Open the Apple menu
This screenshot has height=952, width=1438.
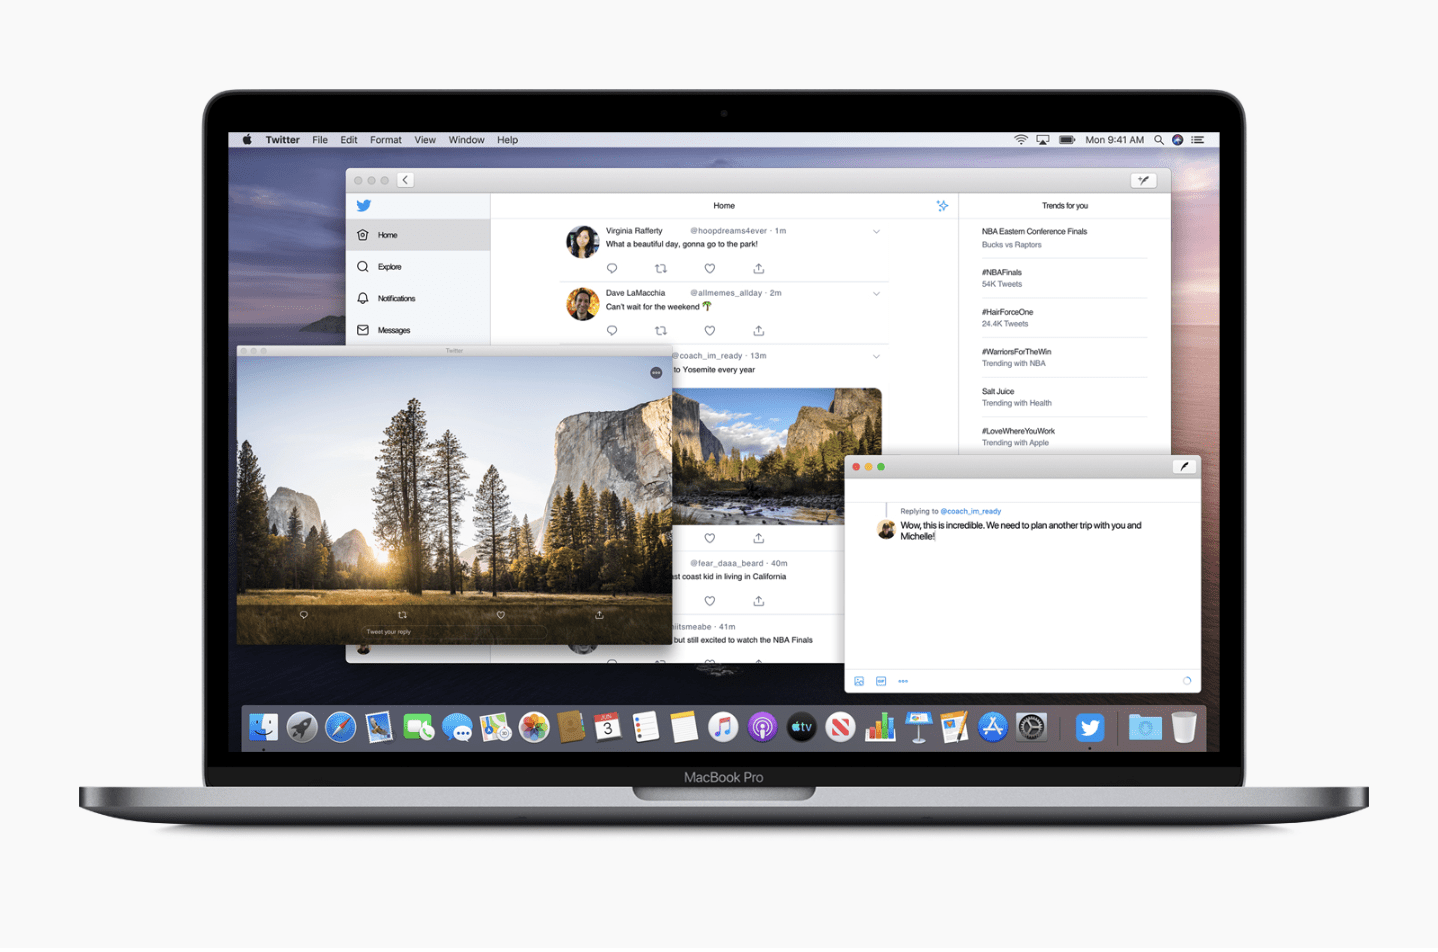(247, 140)
